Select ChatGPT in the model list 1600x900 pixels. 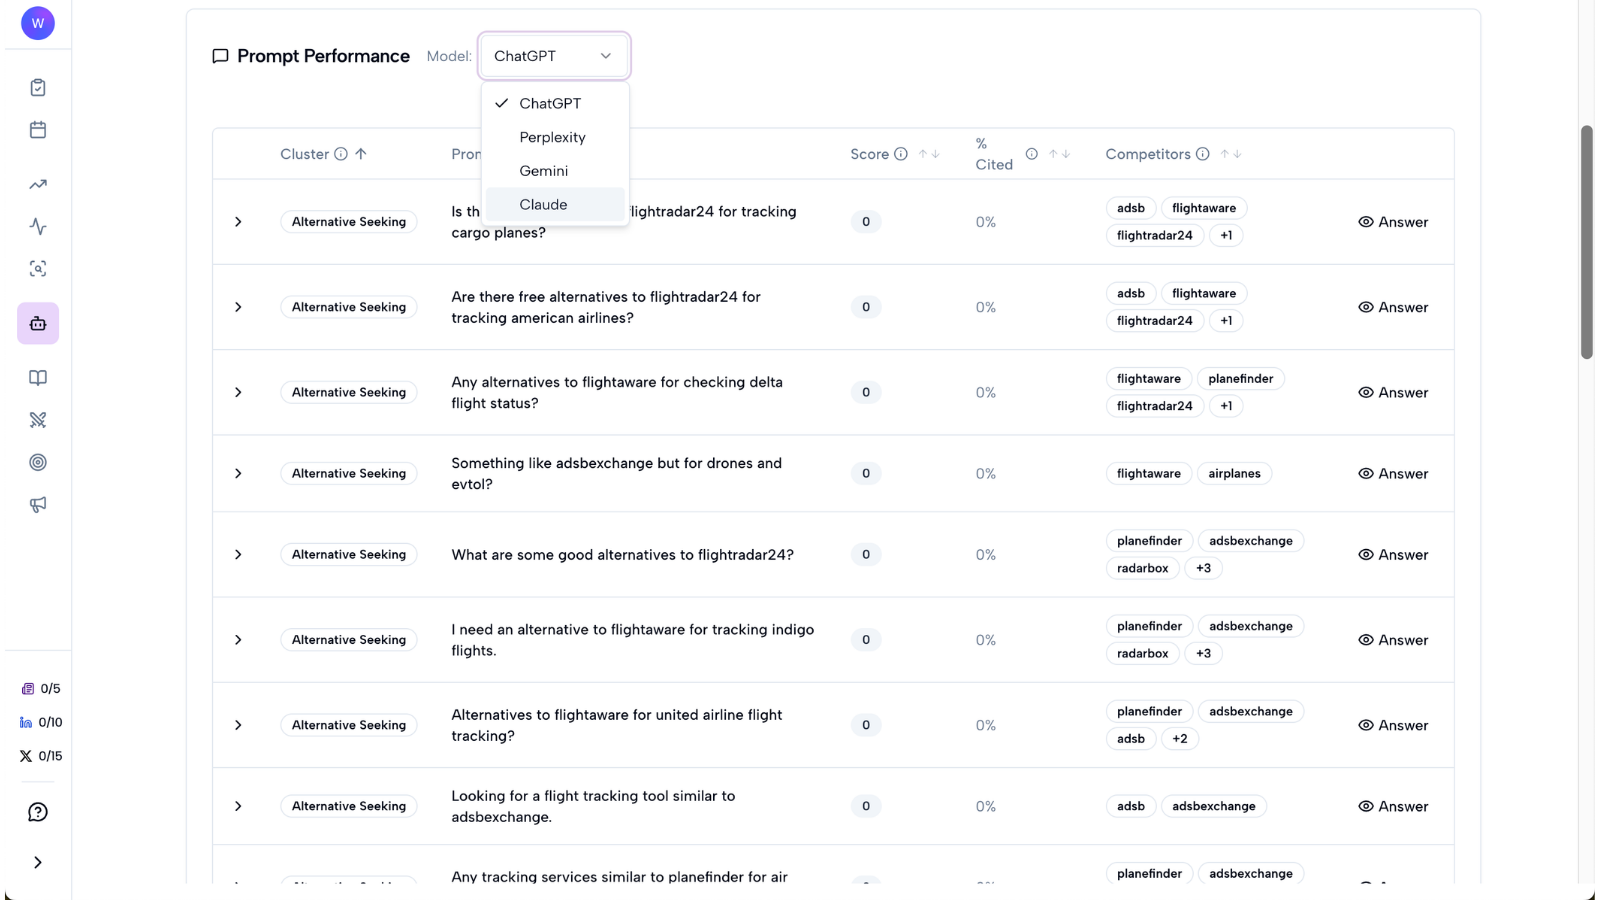[x=555, y=103]
